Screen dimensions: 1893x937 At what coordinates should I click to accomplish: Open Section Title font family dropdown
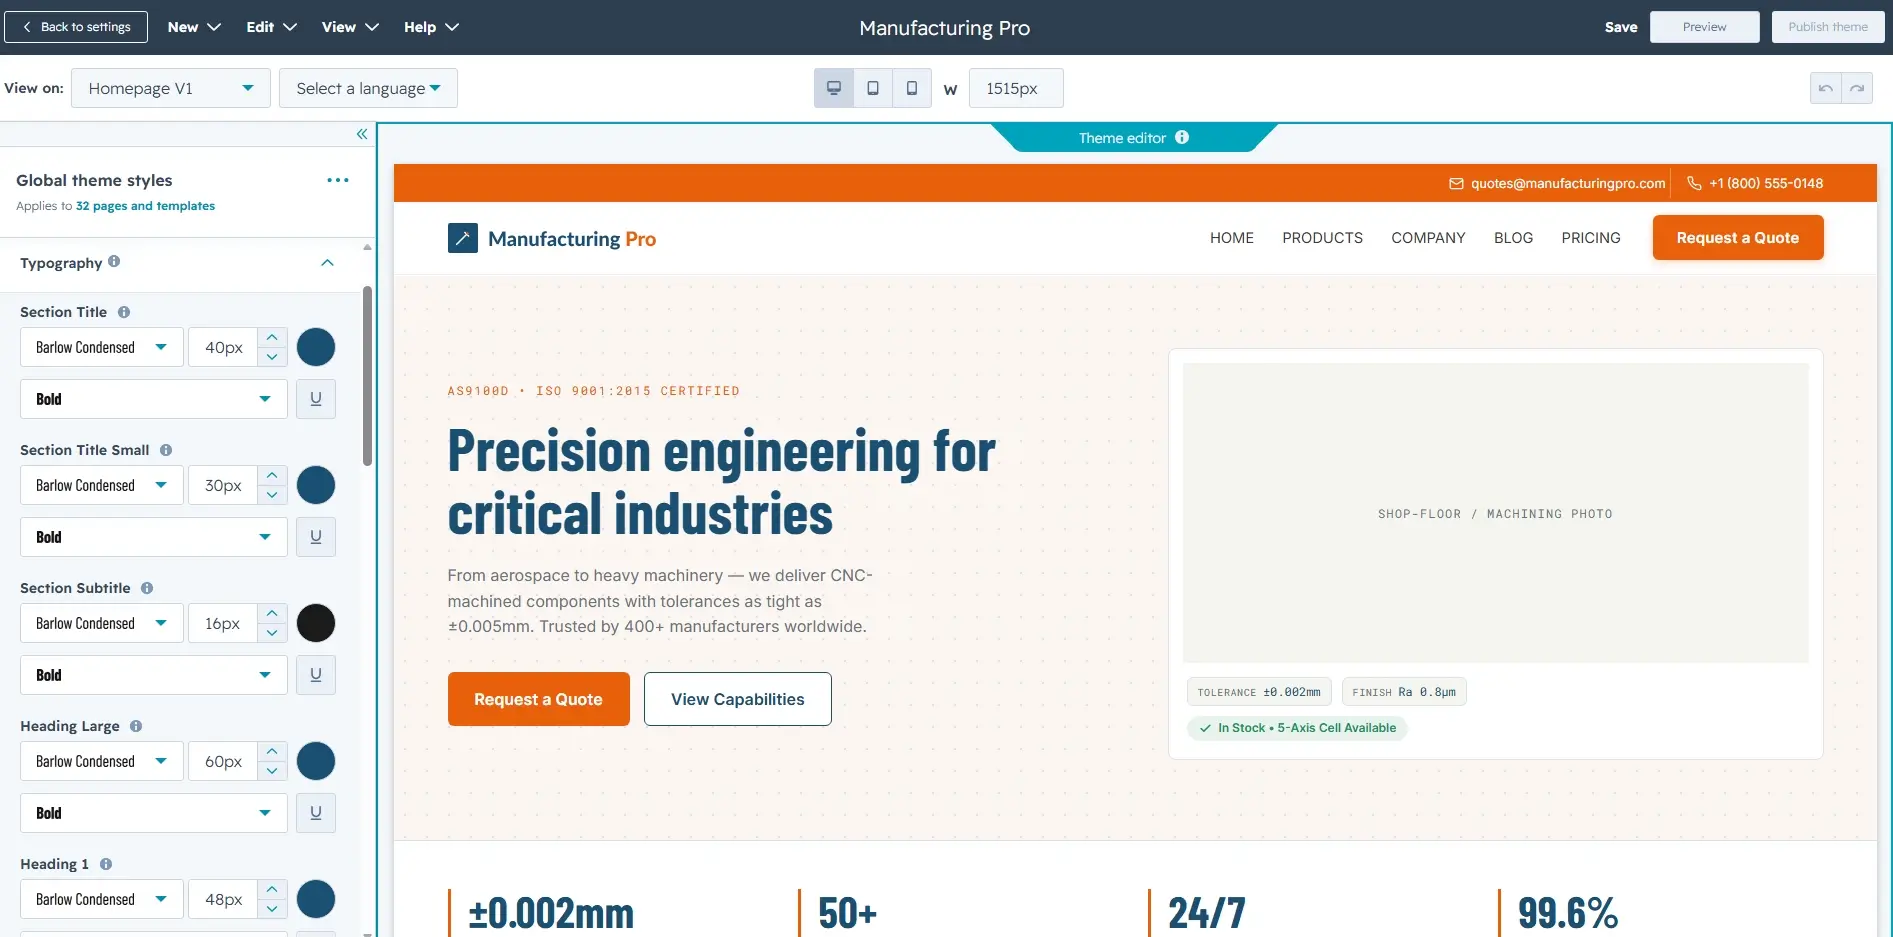102,347
